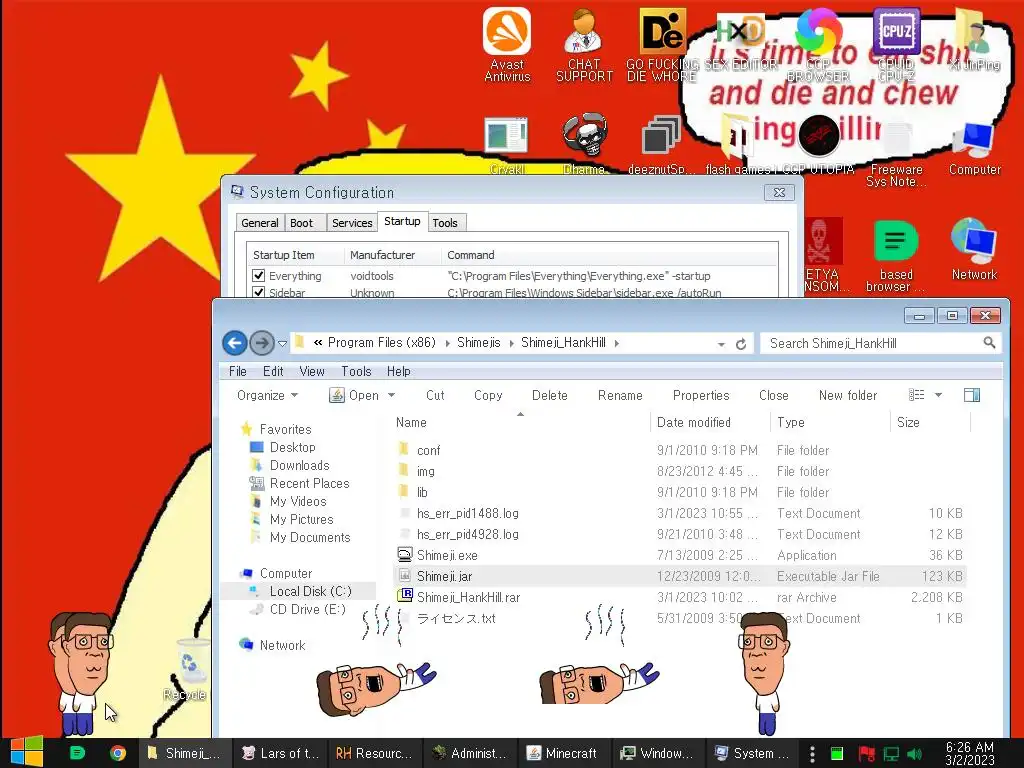Switch to the Tools tab in System Configuration

point(445,223)
